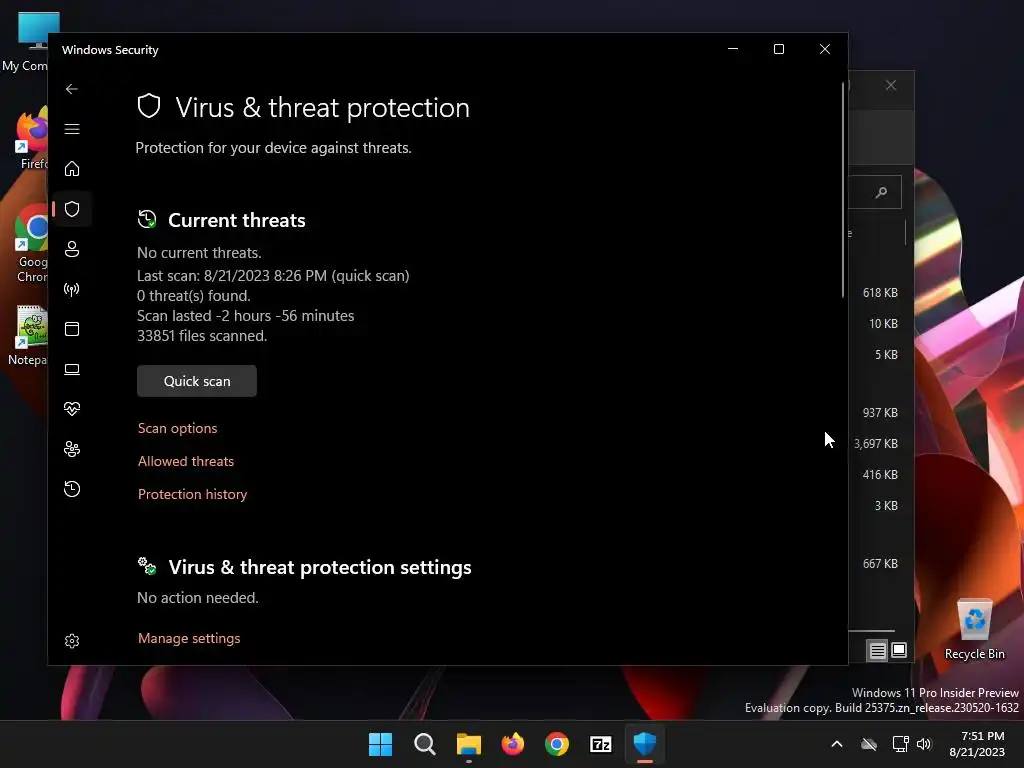
Task: Launch Firefox from the taskbar
Action: (513, 744)
